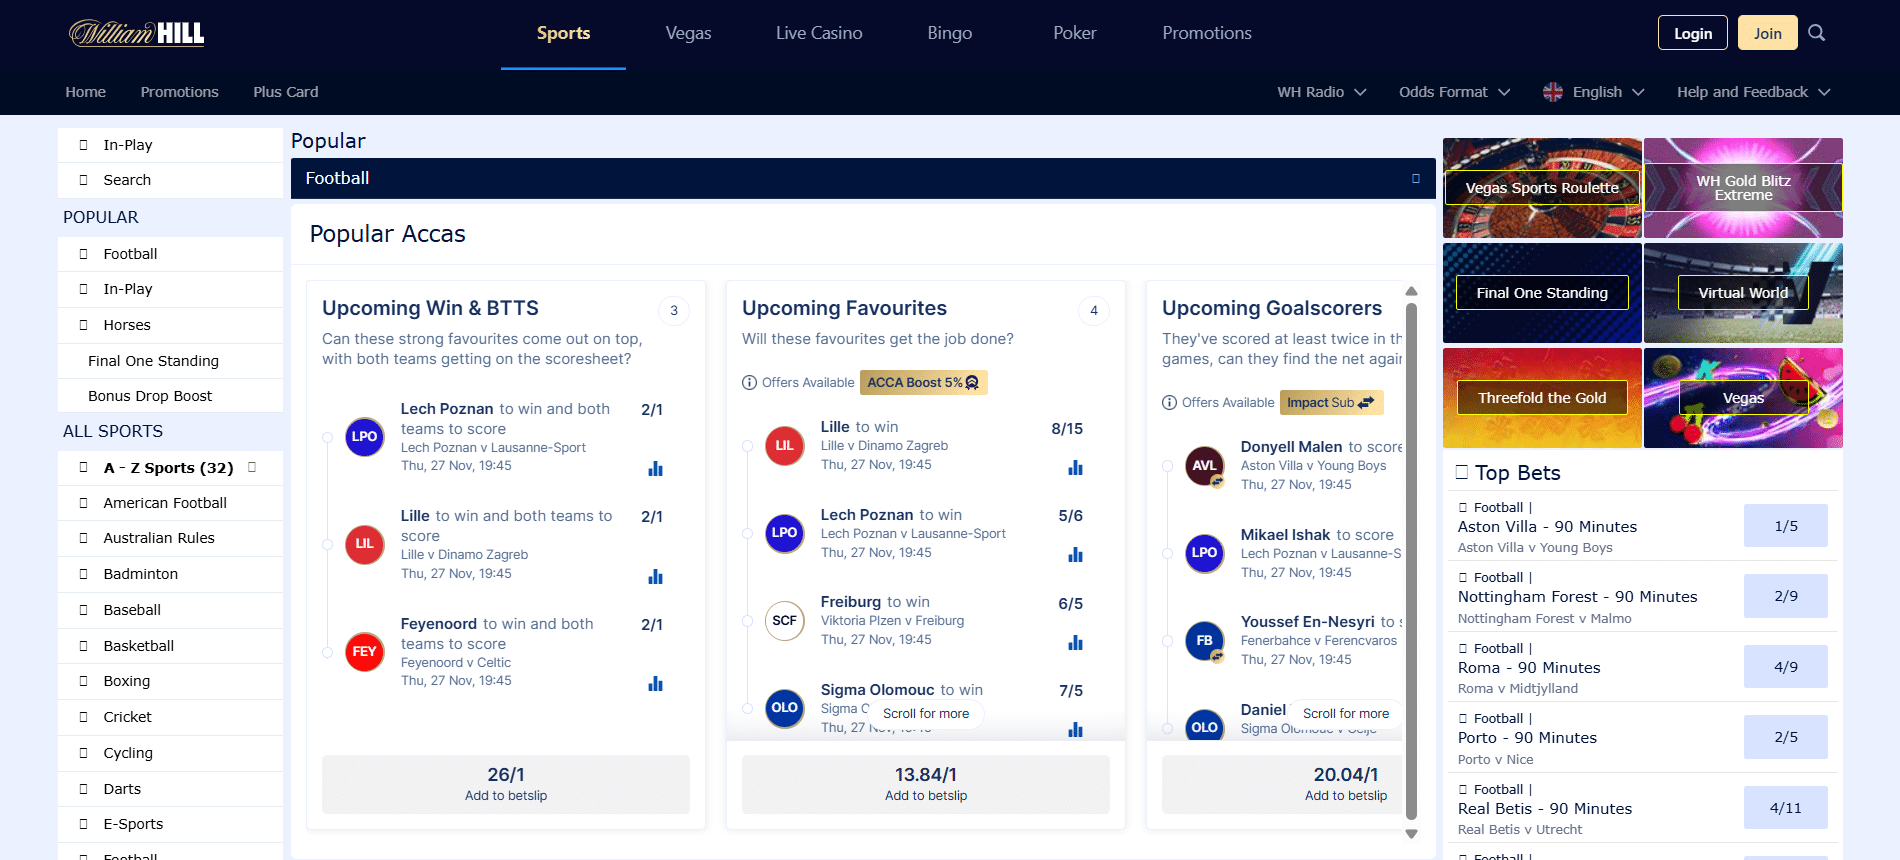Toggle the Feyenoord BTTS selection marker

[327, 653]
